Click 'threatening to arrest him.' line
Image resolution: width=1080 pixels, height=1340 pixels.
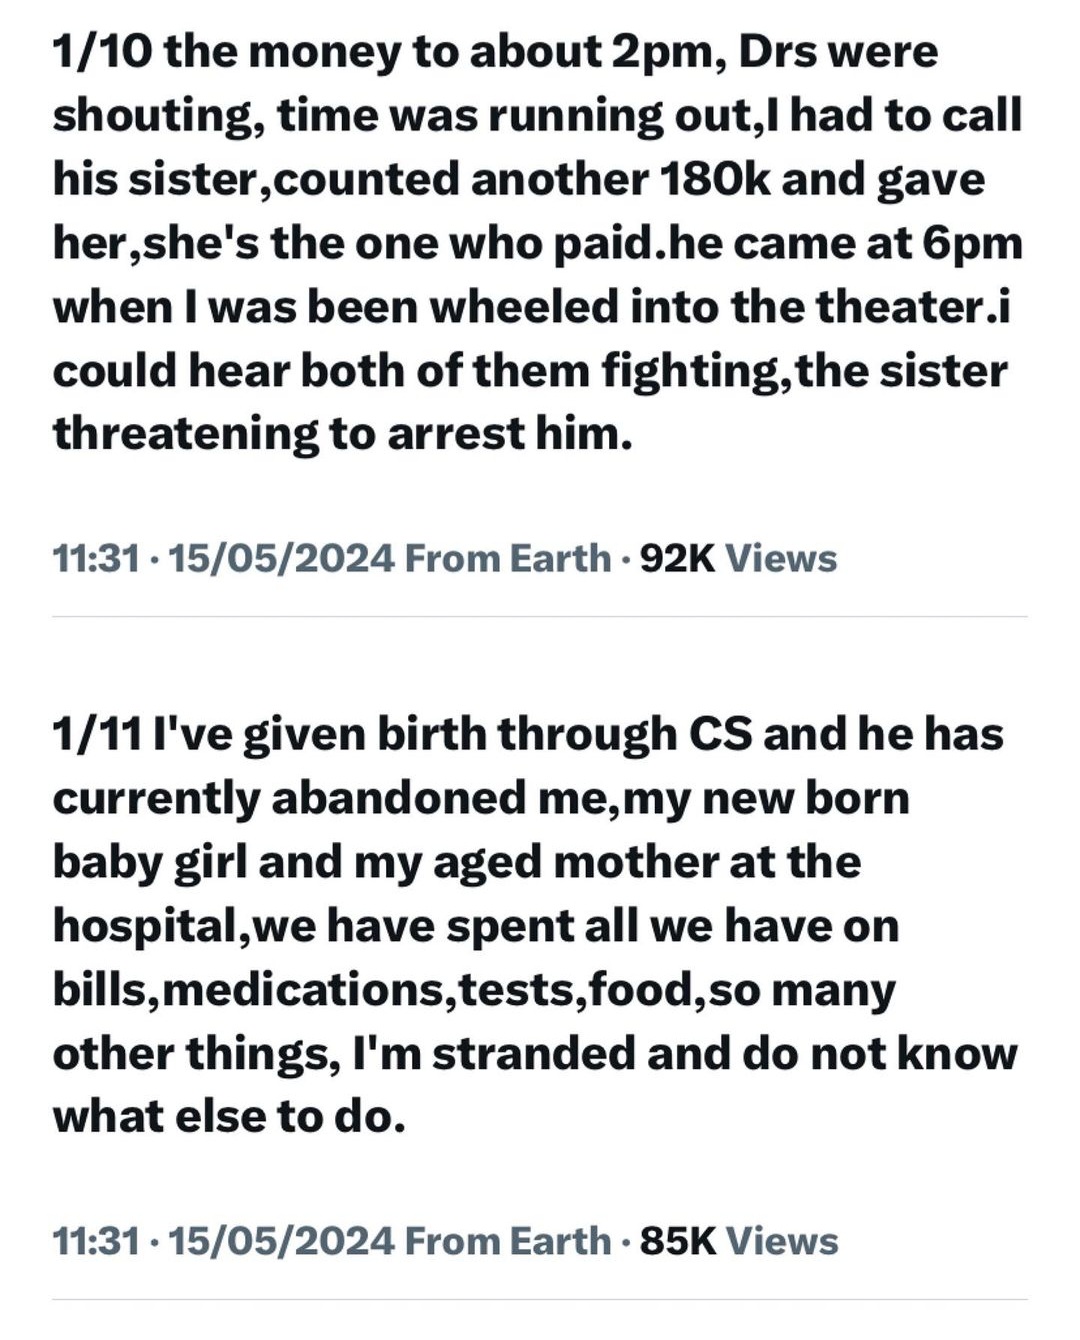coord(343,434)
